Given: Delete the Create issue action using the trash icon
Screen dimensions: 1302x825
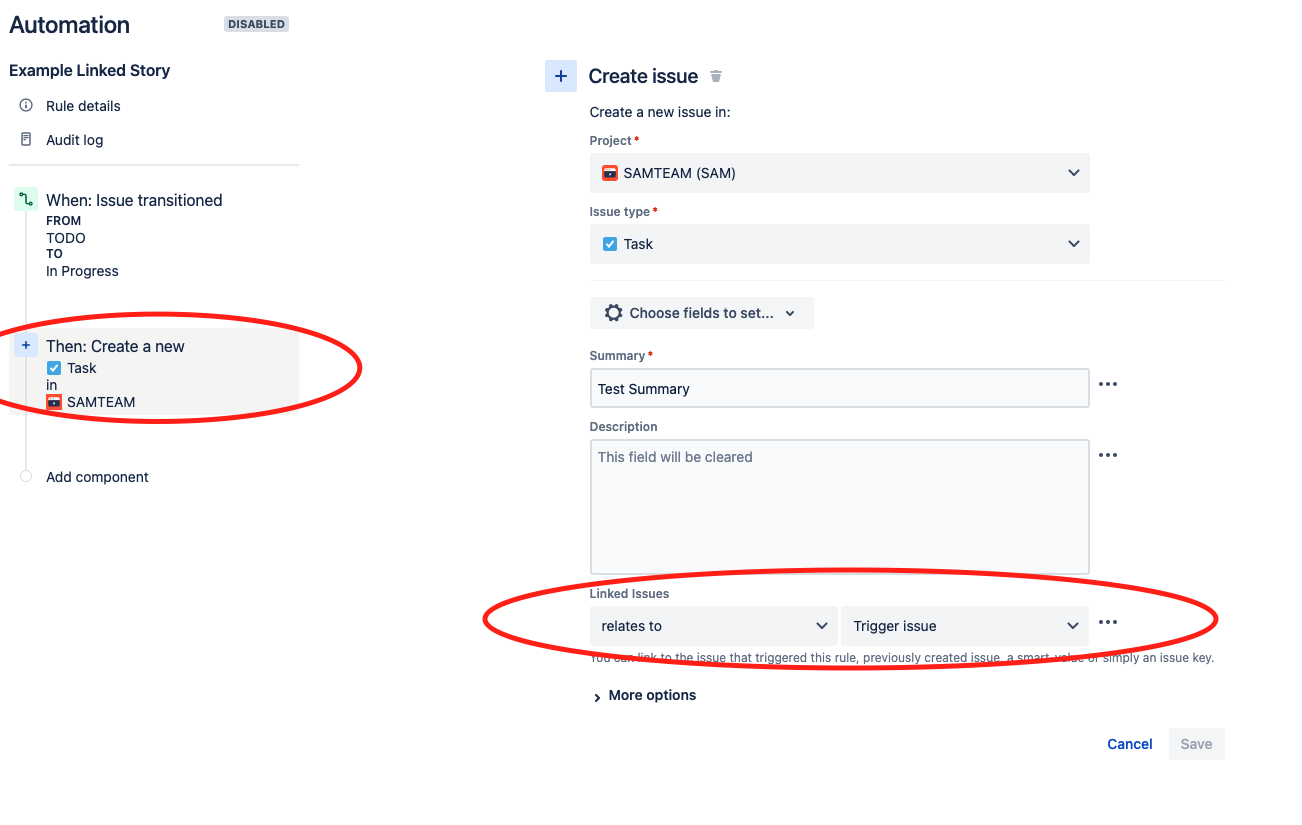Looking at the screenshot, I should click(x=716, y=75).
